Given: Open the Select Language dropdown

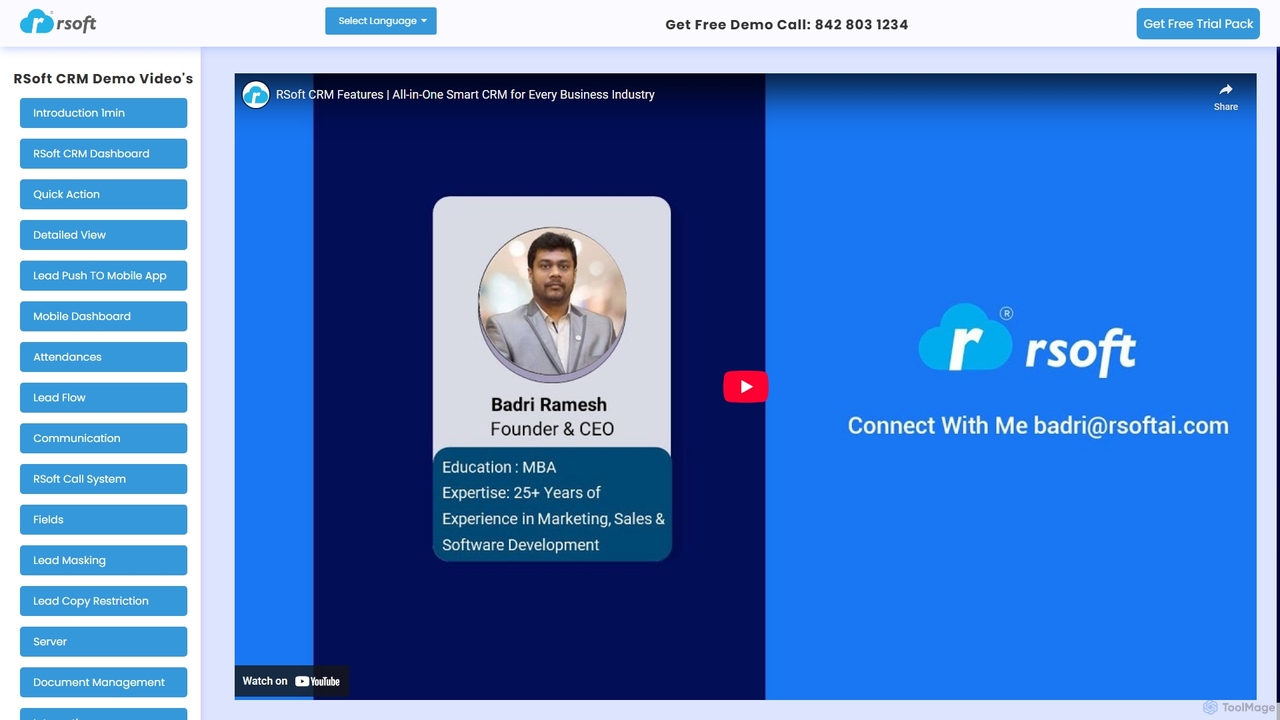Looking at the screenshot, I should click(381, 21).
